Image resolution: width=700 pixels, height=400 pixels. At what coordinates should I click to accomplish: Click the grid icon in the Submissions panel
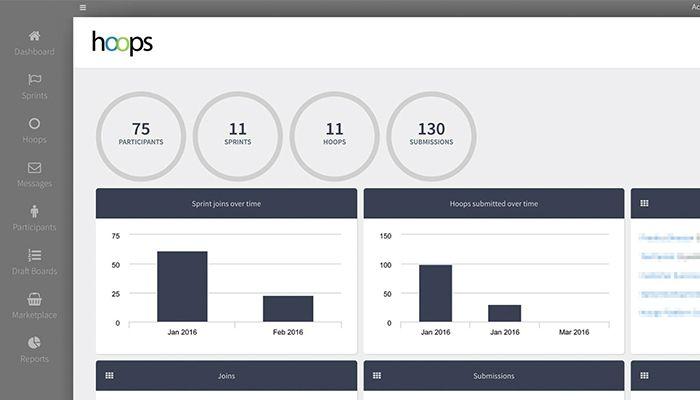[x=377, y=375]
